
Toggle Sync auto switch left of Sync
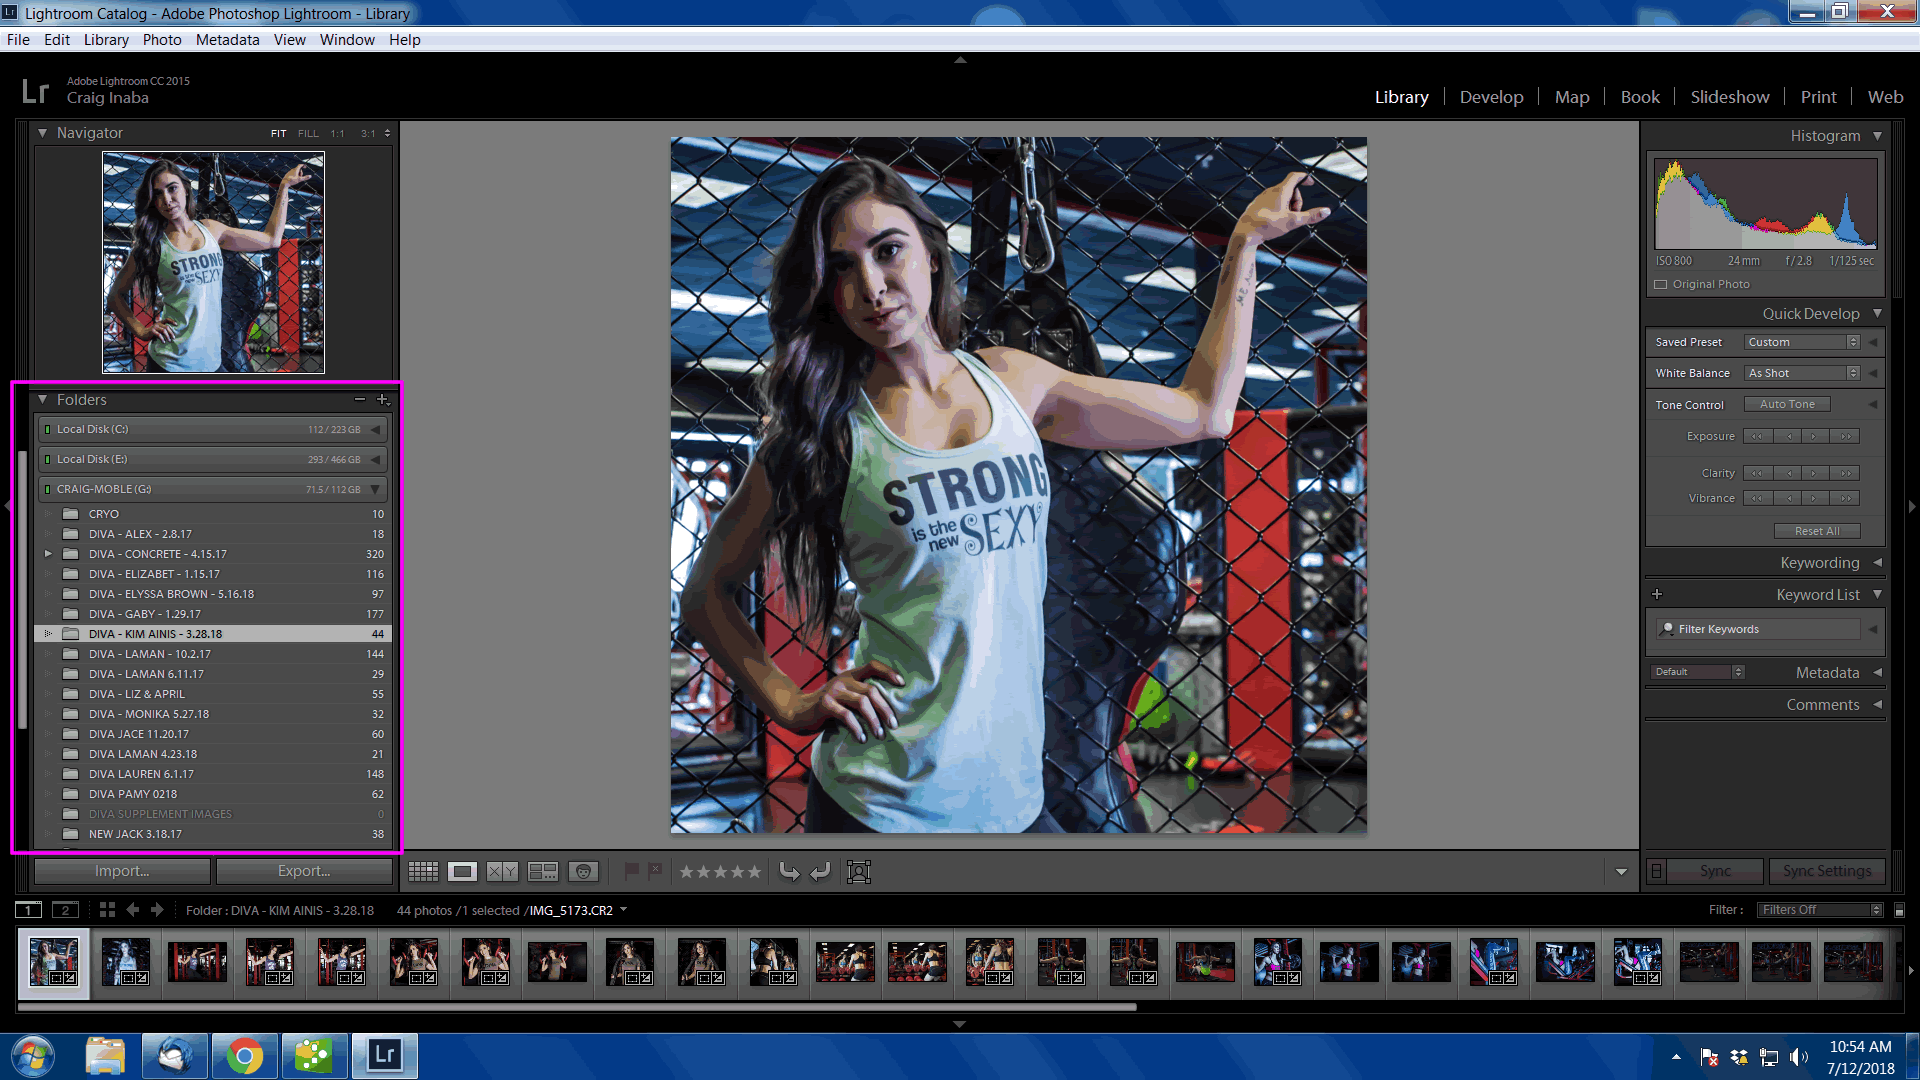click(x=1656, y=871)
